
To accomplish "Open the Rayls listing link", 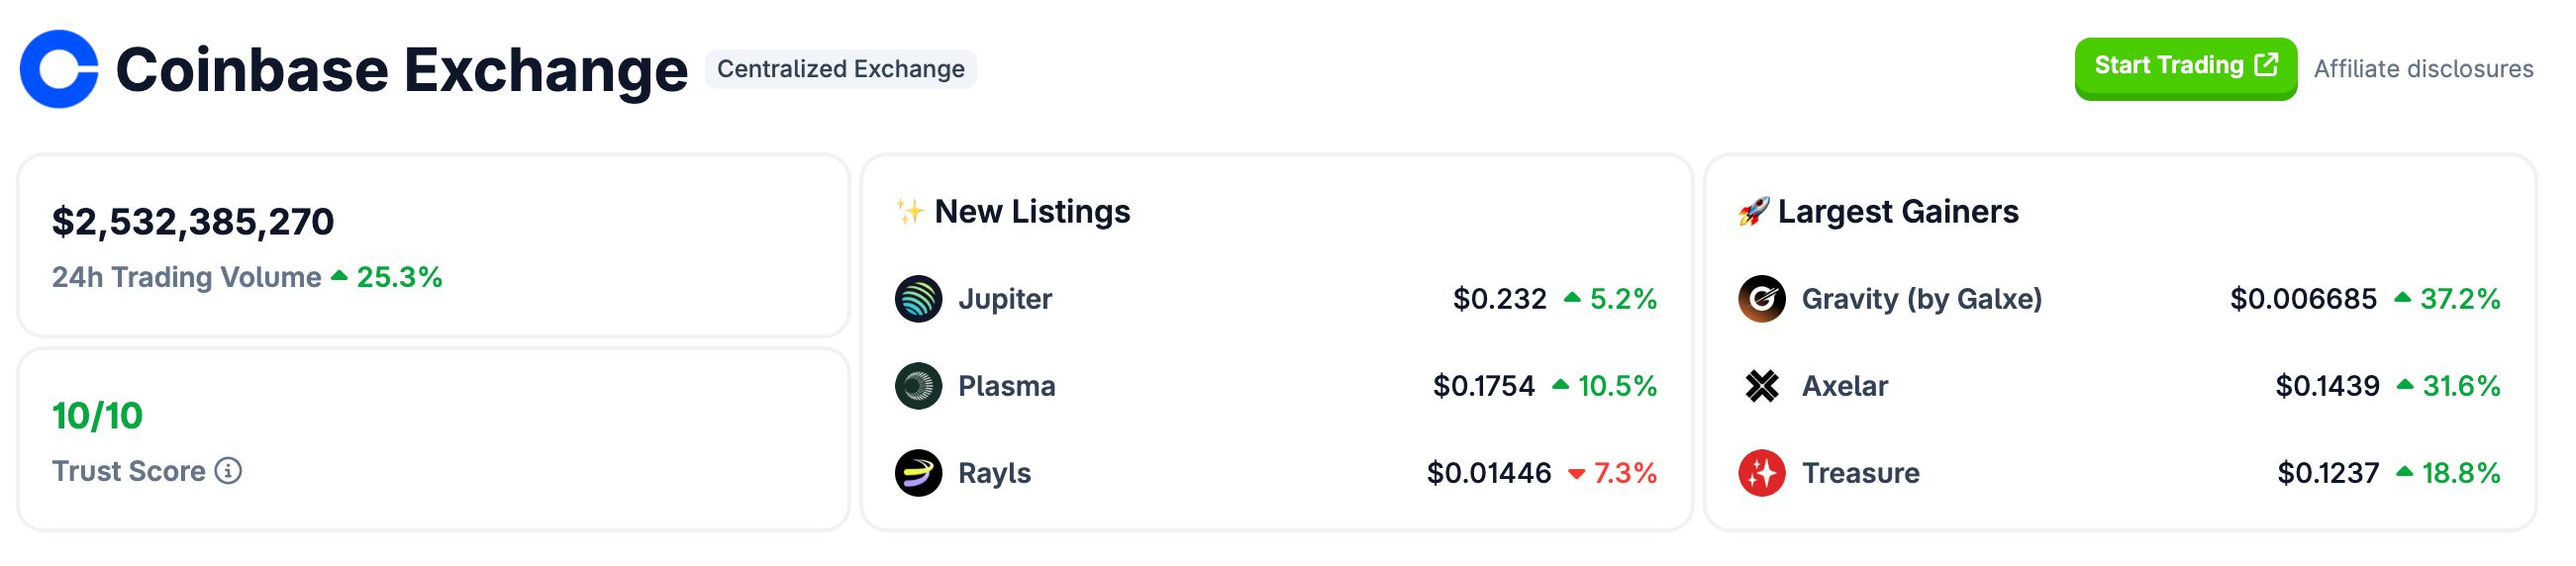I will (994, 473).
